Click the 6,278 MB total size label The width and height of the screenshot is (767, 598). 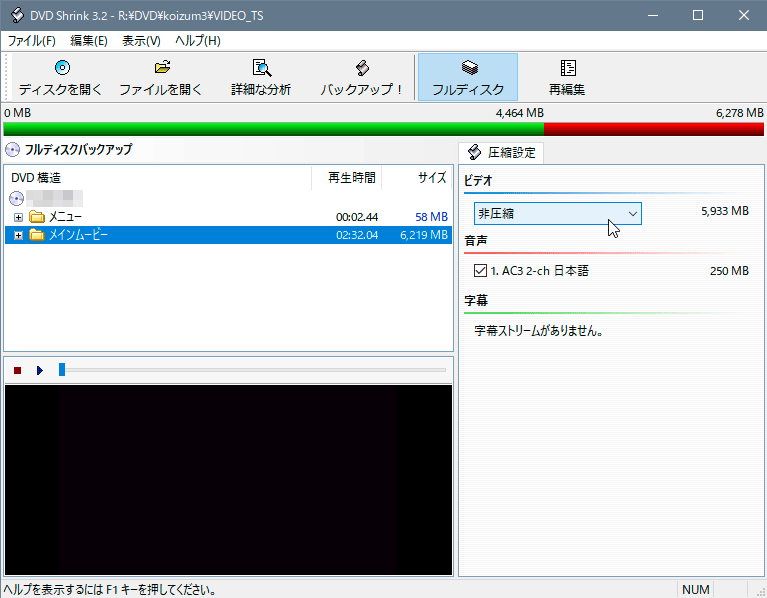click(740, 113)
